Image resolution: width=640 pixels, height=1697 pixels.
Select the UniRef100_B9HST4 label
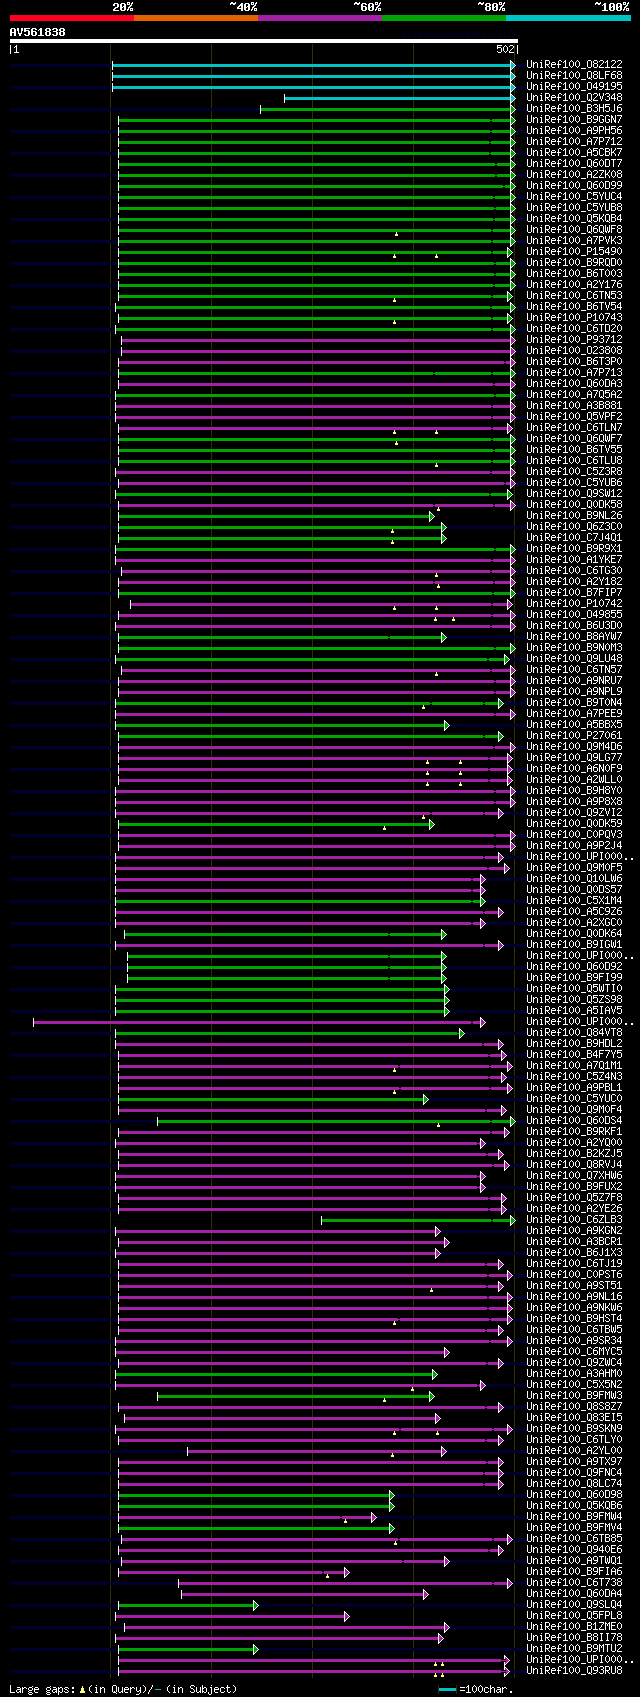pos(574,1319)
